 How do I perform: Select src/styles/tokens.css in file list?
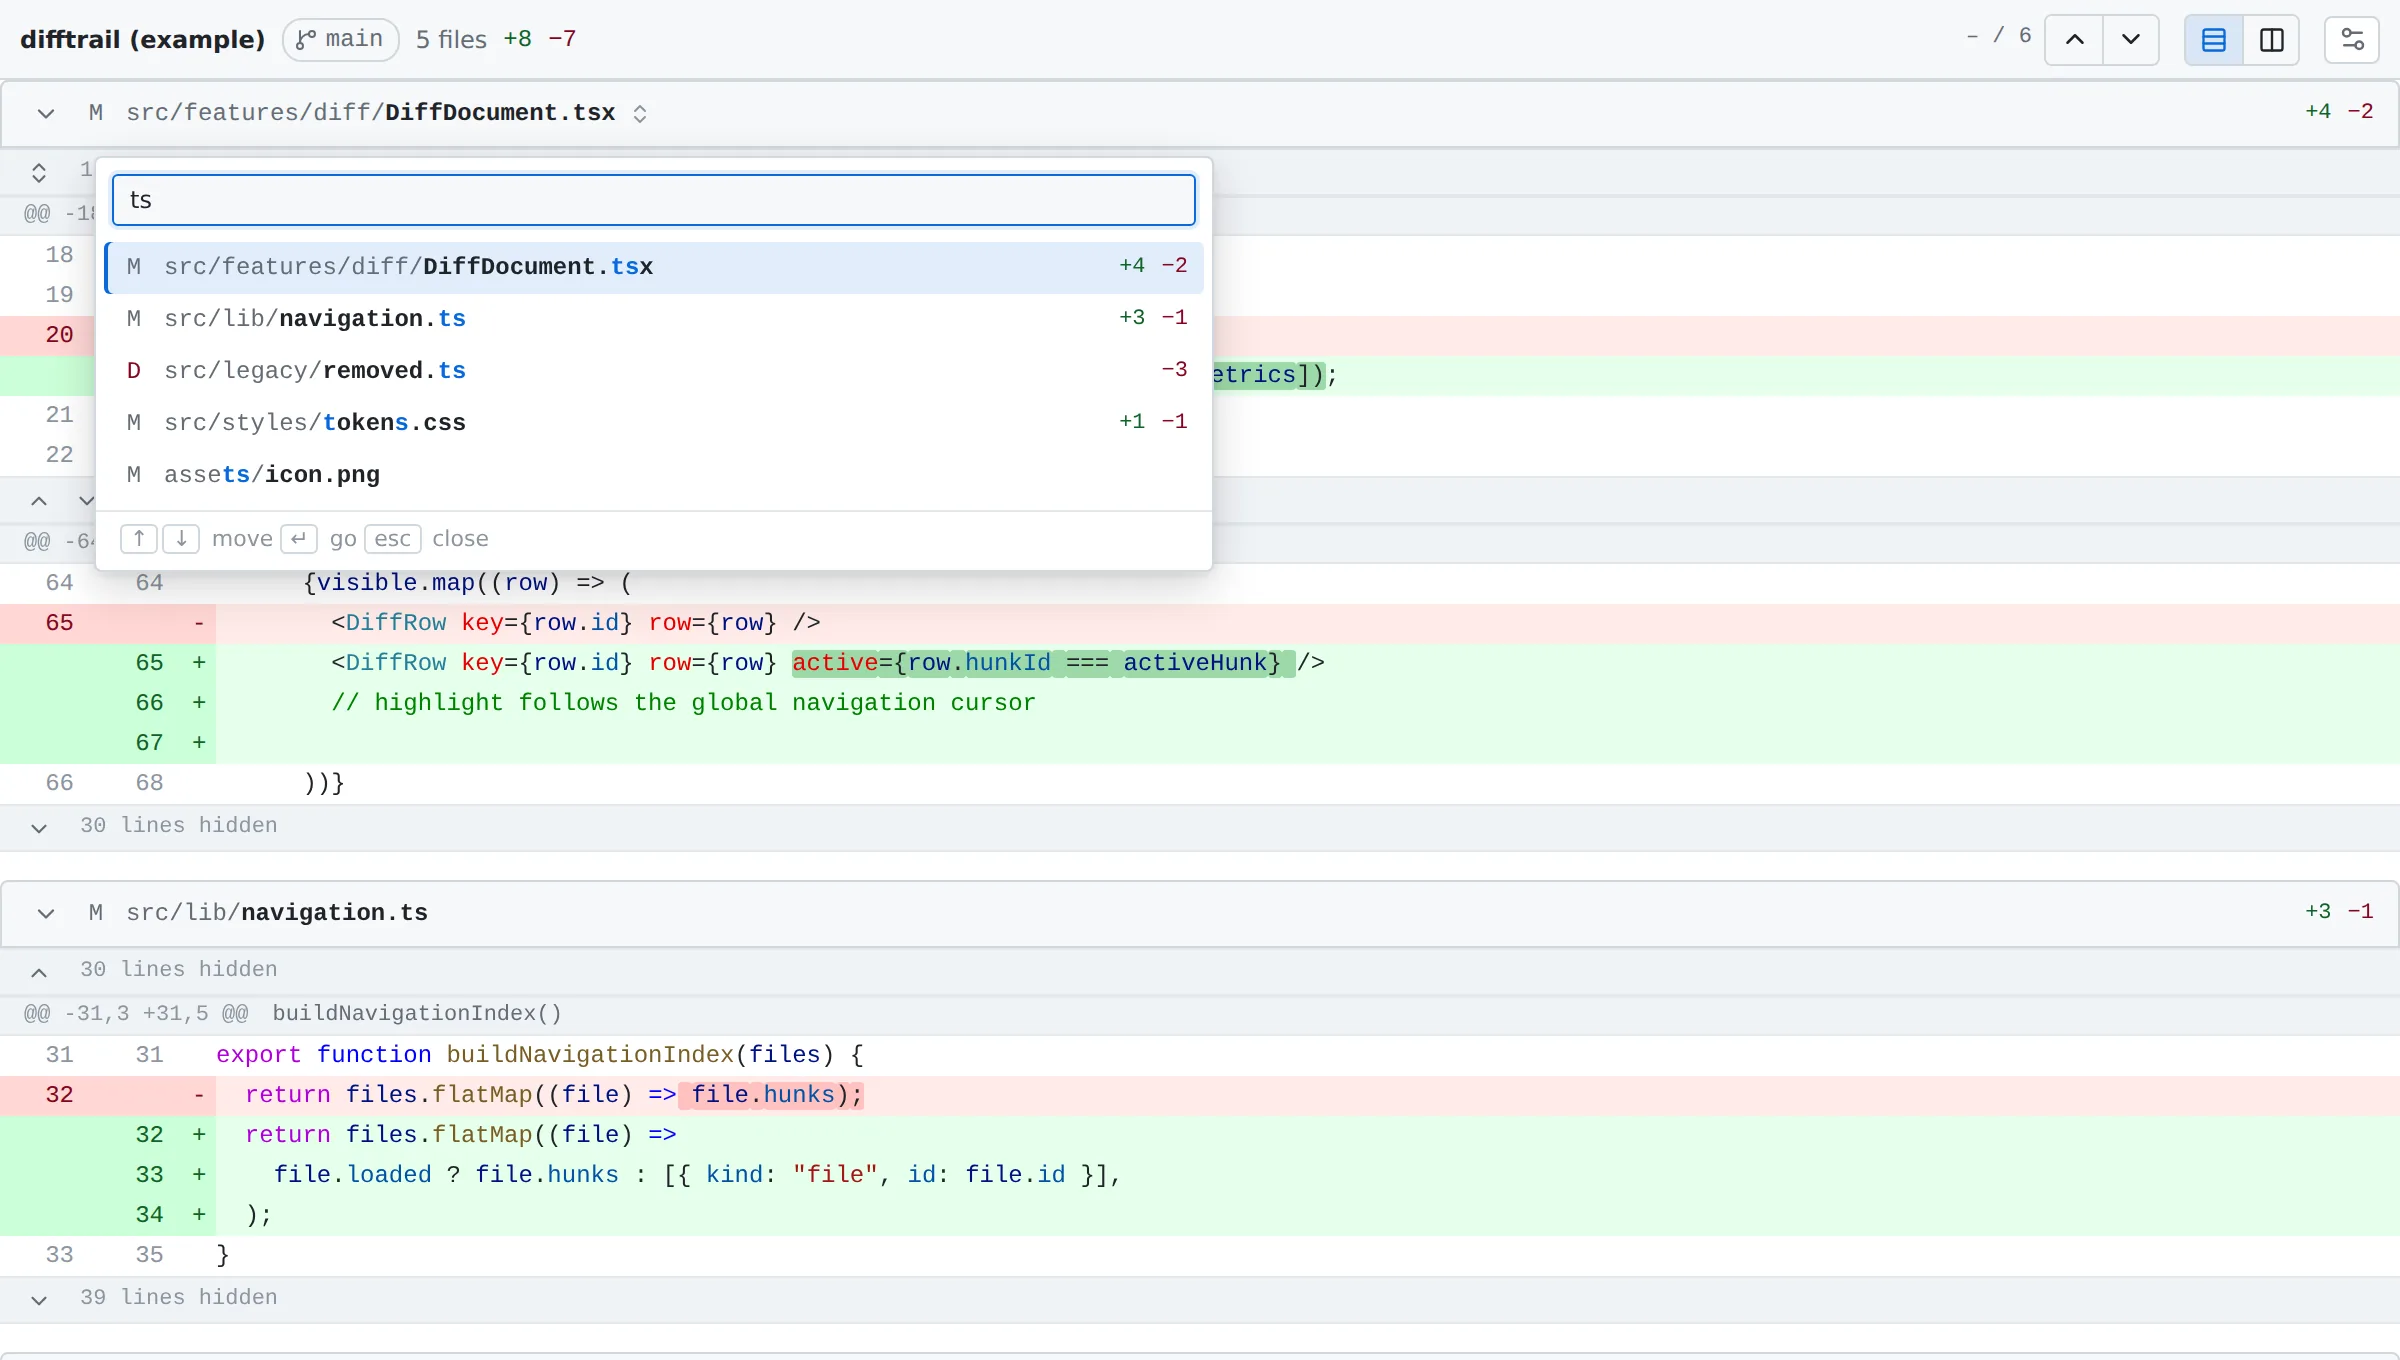point(654,422)
